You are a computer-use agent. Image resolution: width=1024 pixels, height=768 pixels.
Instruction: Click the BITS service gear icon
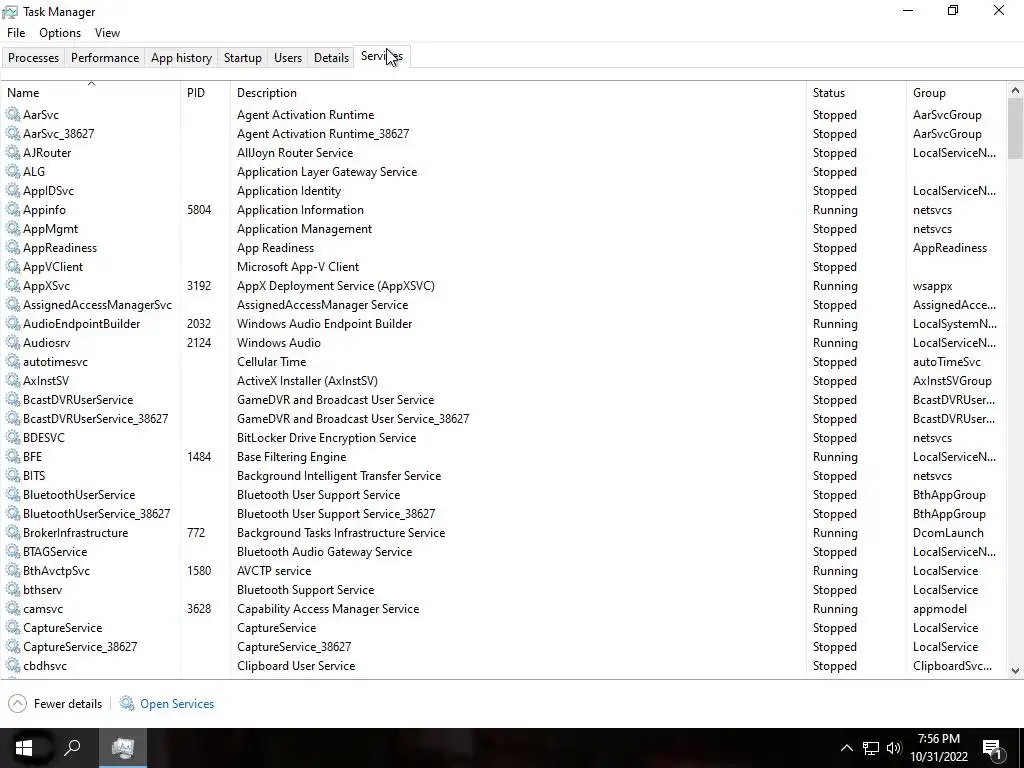click(x=12, y=475)
